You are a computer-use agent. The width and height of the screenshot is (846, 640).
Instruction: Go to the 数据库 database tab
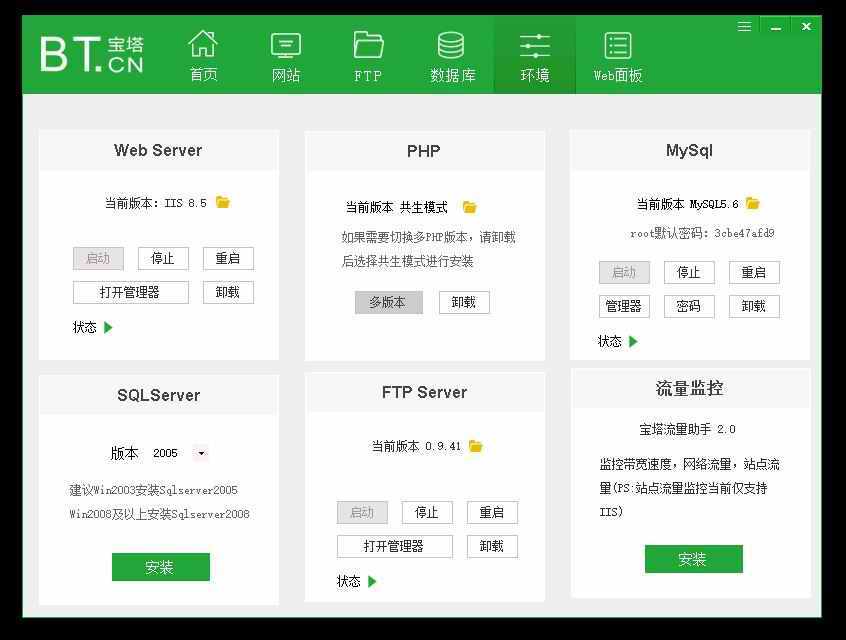coord(452,56)
